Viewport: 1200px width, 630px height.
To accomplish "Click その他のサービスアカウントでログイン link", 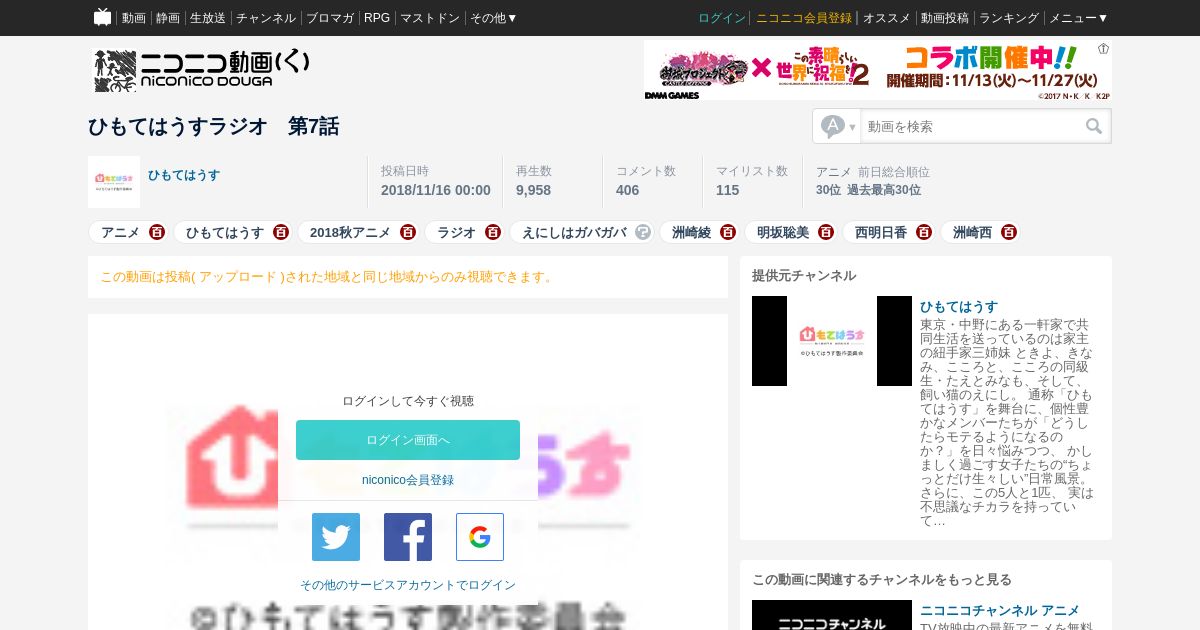I will tap(408, 585).
